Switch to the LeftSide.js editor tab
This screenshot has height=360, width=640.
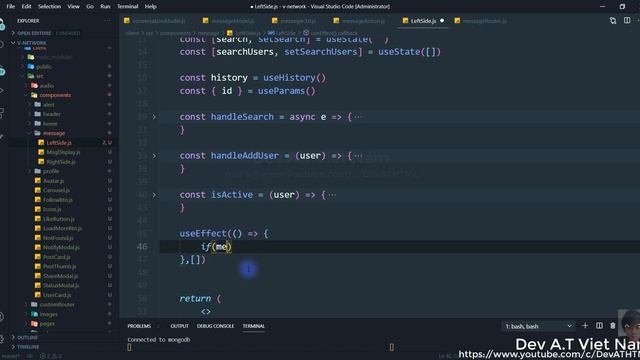[423, 21]
